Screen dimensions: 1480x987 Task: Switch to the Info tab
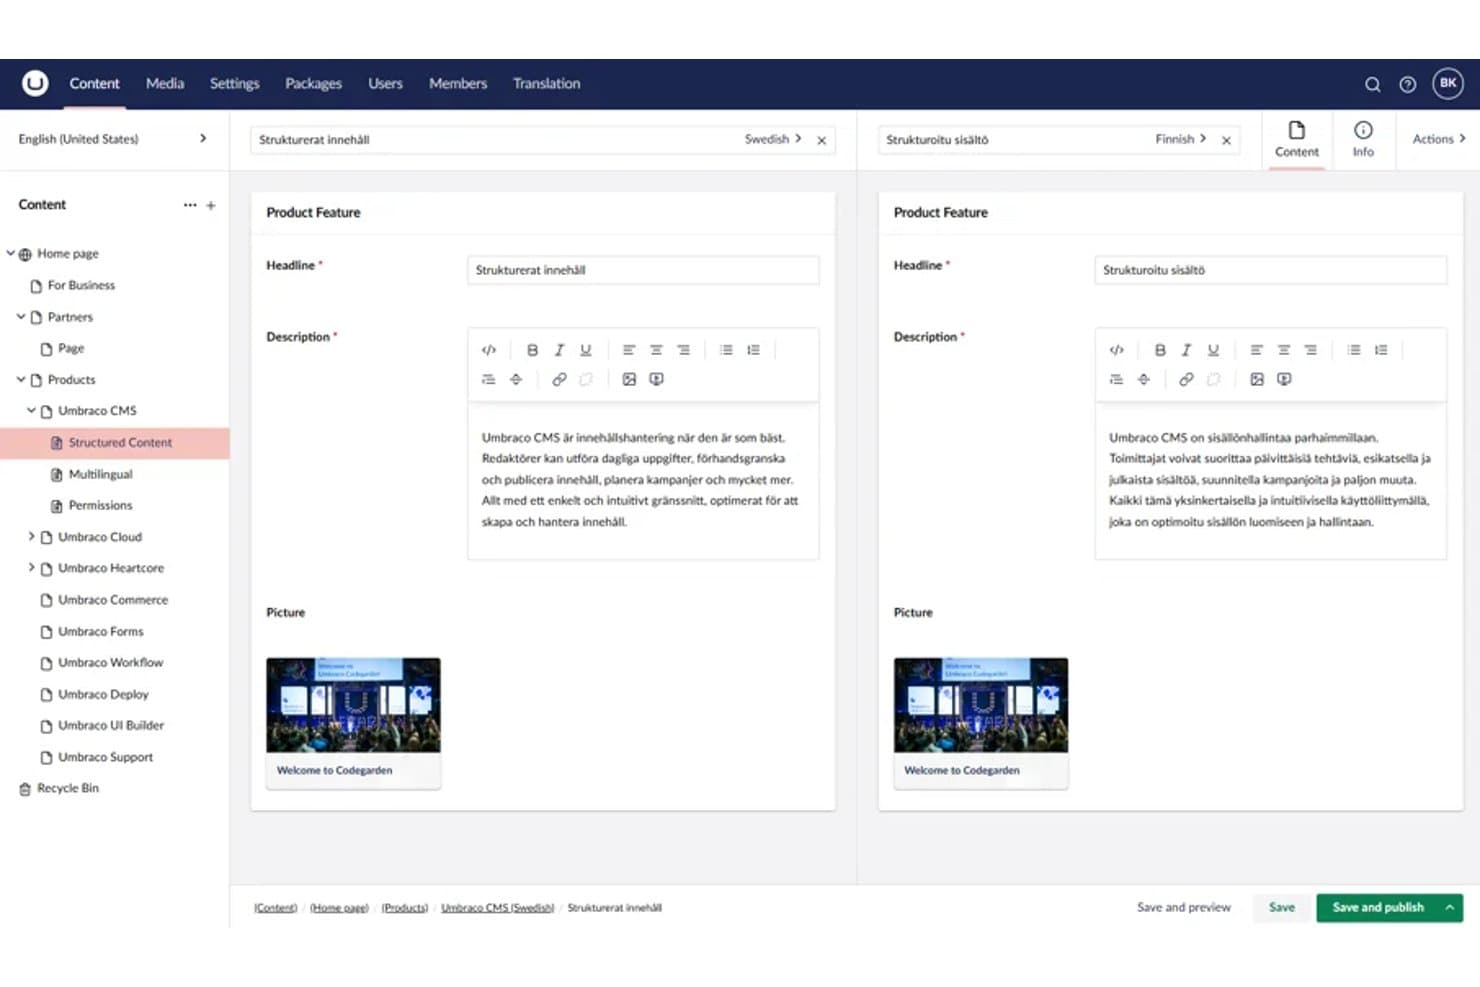1363,140
